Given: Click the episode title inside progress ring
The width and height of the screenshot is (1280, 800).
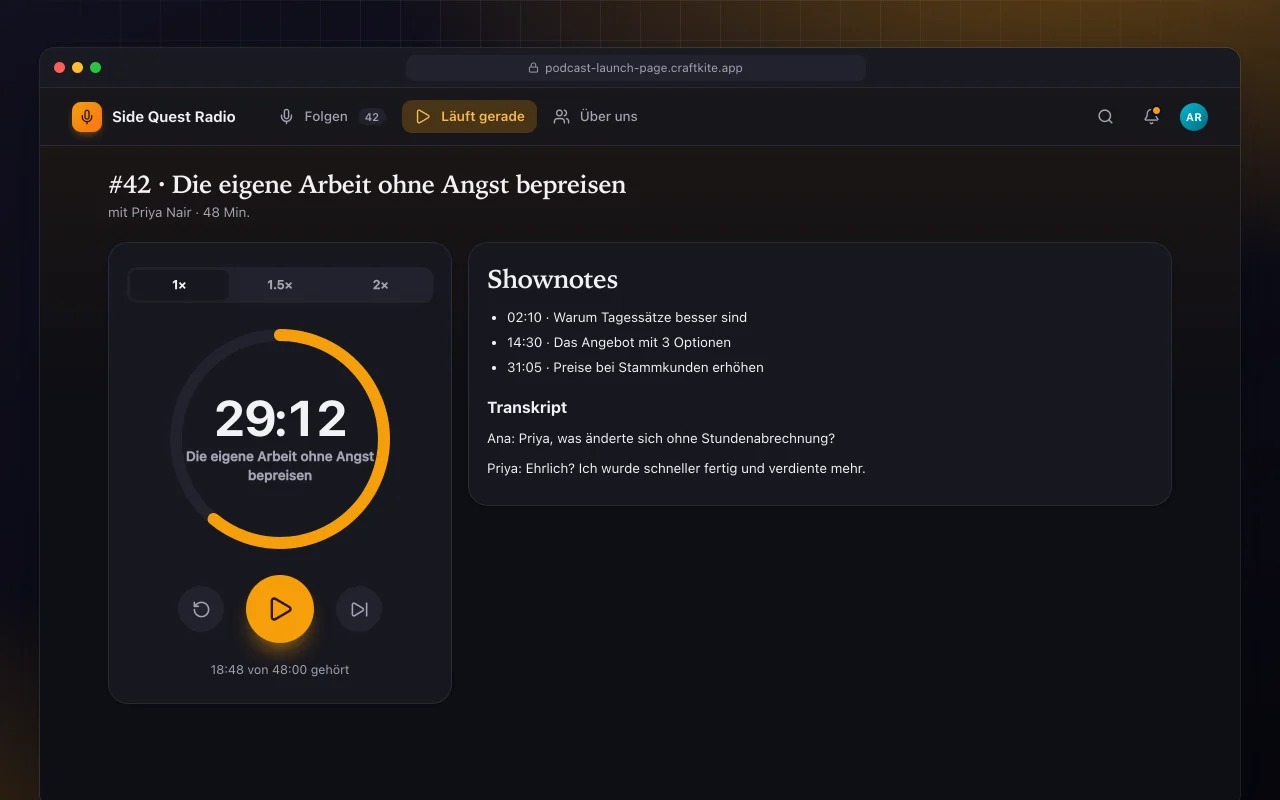Looking at the screenshot, I should [x=280, y=466].
